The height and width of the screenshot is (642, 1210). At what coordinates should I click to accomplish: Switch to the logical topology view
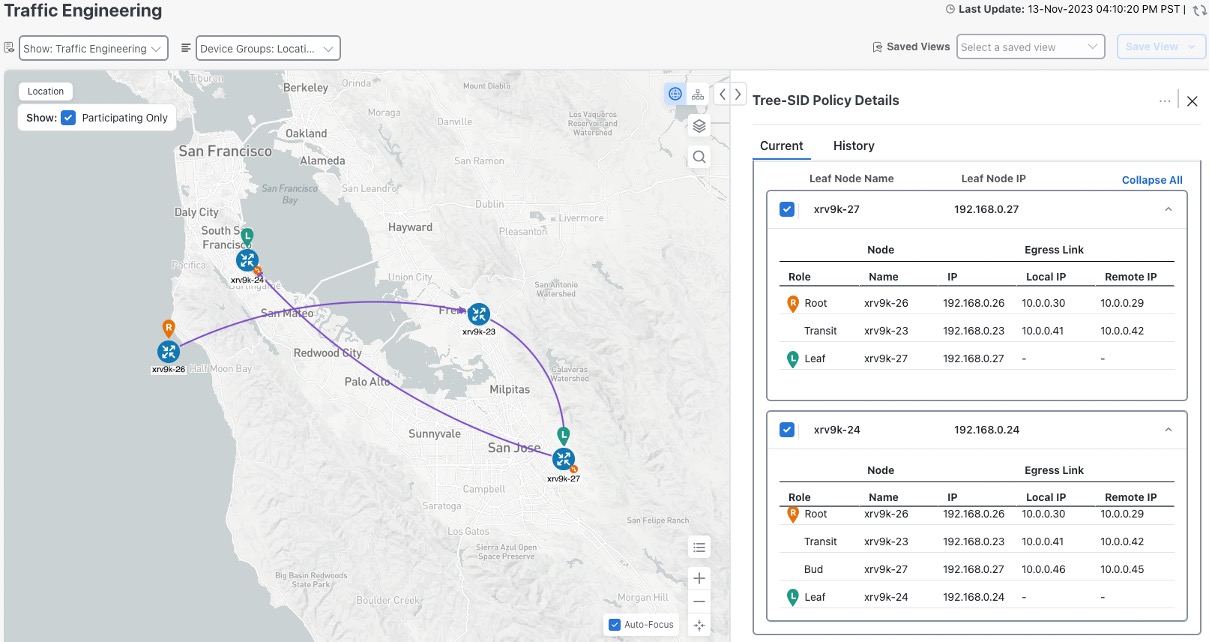pyautogui.click(x=699, y=94)
